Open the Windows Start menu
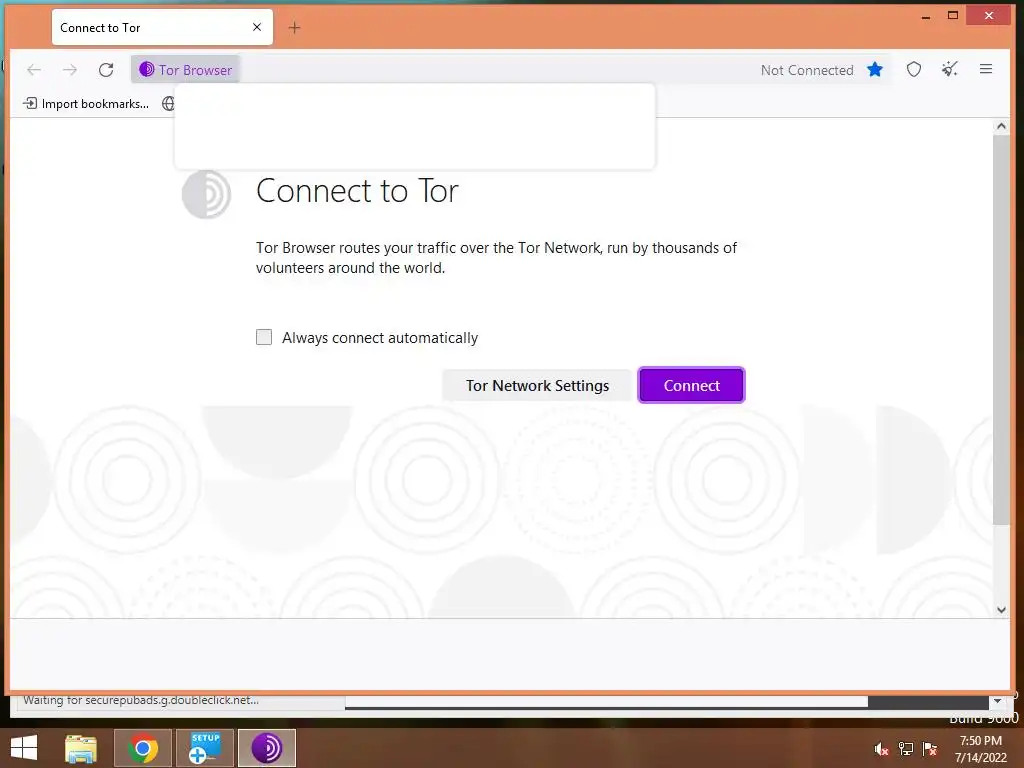The image size is (1024, 768). coord(24,748)
